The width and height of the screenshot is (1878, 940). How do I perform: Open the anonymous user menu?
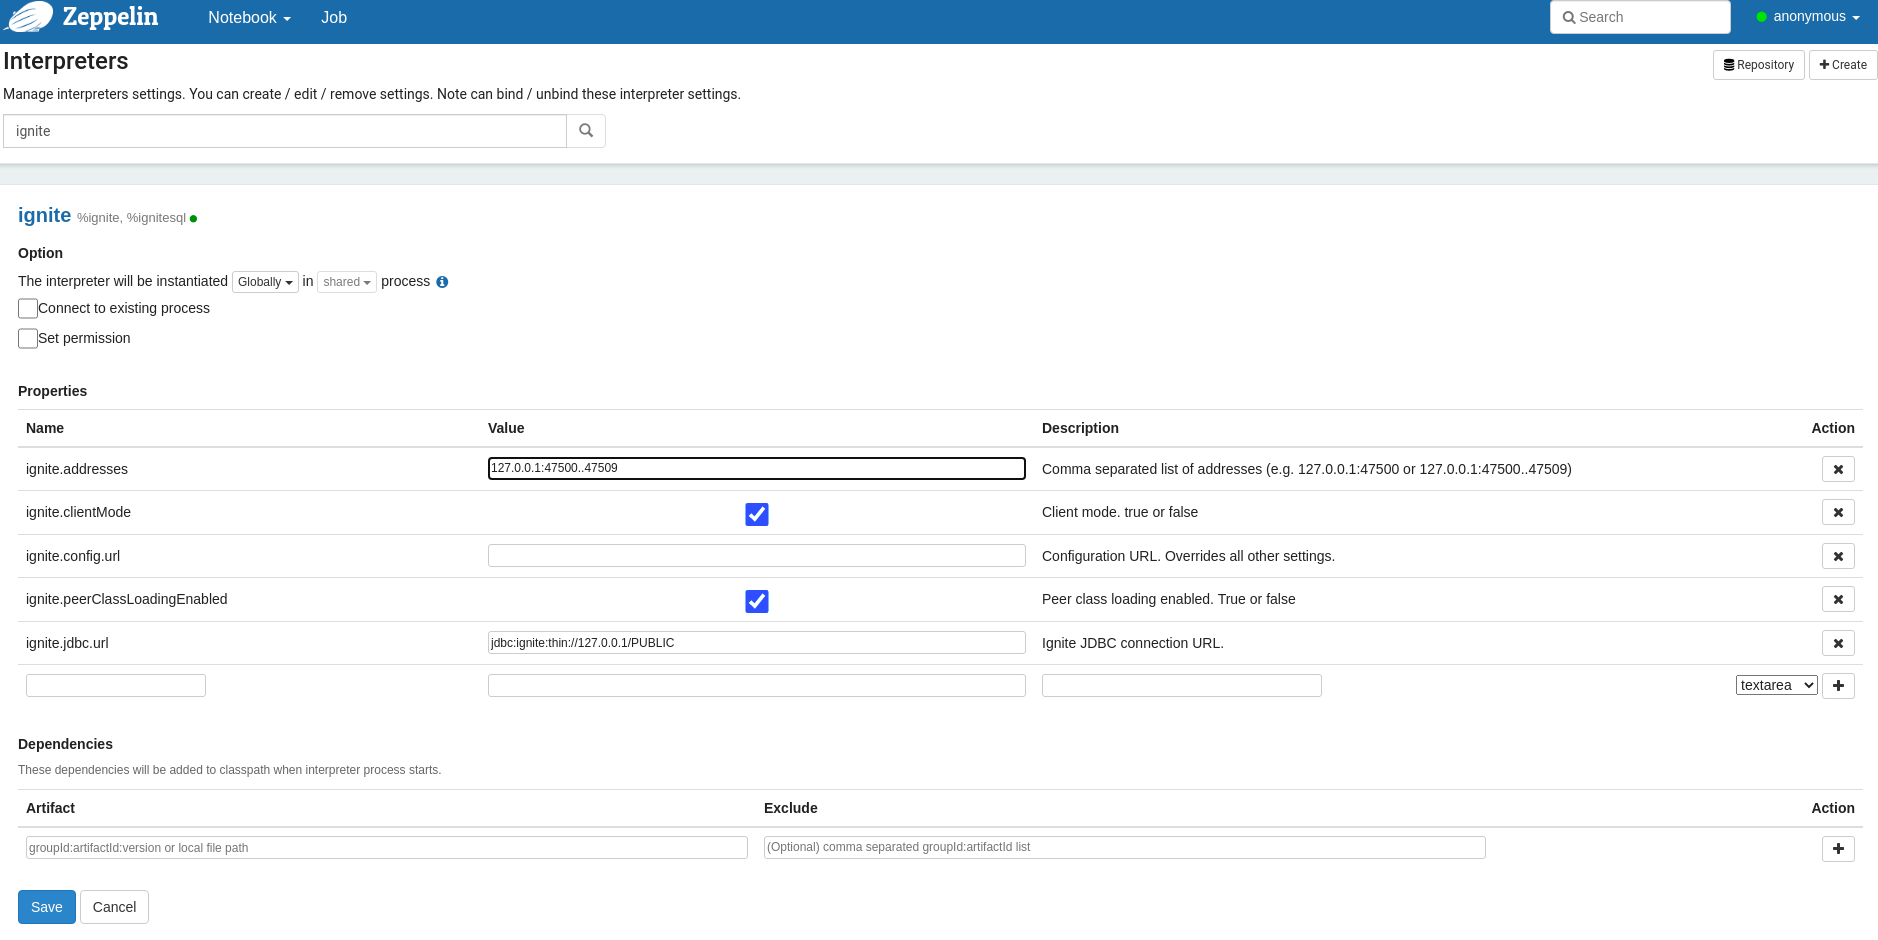click(1808, 17)
